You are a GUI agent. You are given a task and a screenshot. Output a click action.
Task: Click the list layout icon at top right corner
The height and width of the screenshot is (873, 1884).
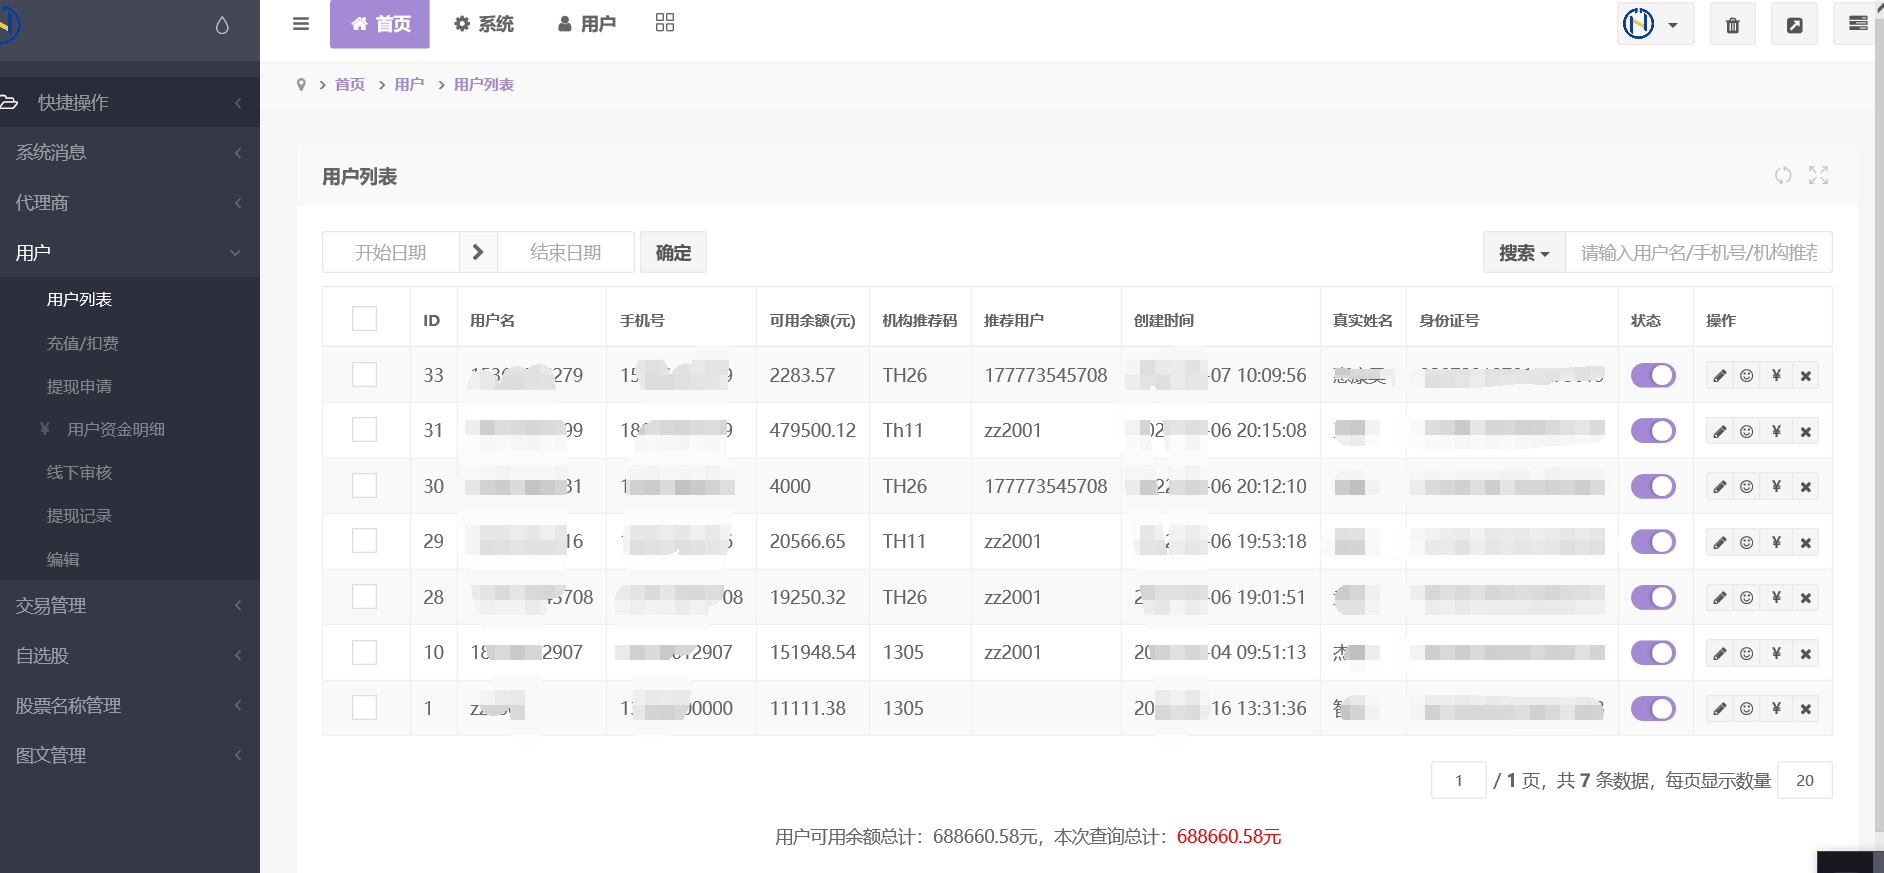pyautogui.click(x=1857, y=24)
